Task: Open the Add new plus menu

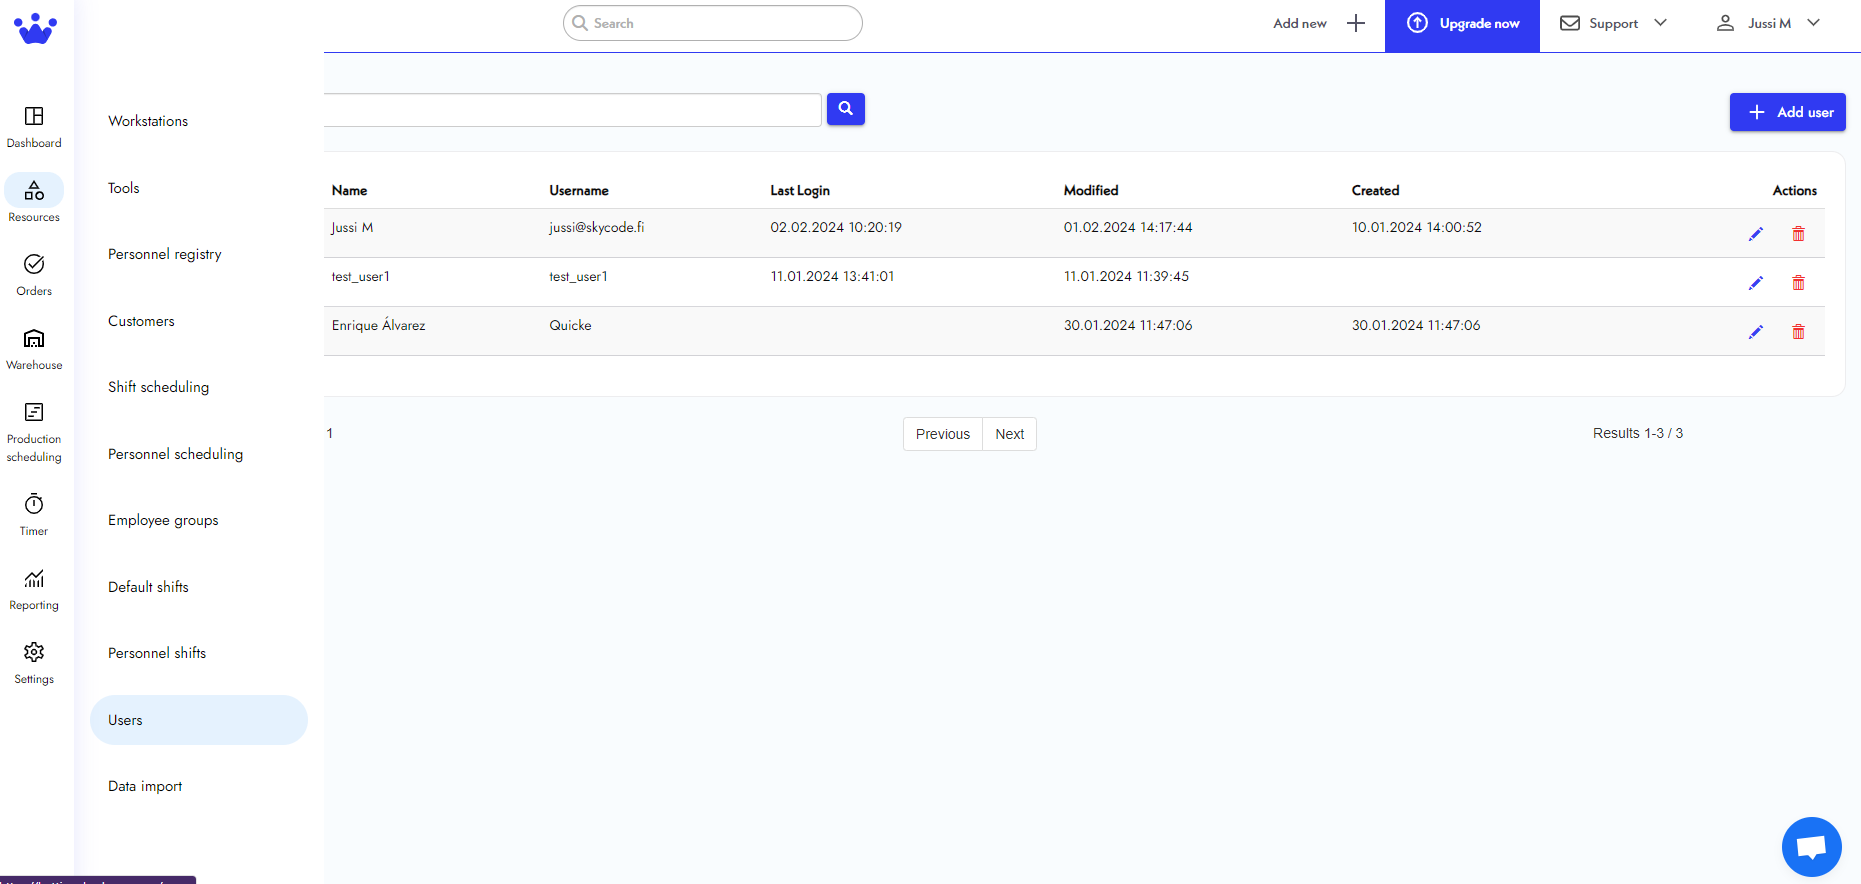Action: point(1318,24)
